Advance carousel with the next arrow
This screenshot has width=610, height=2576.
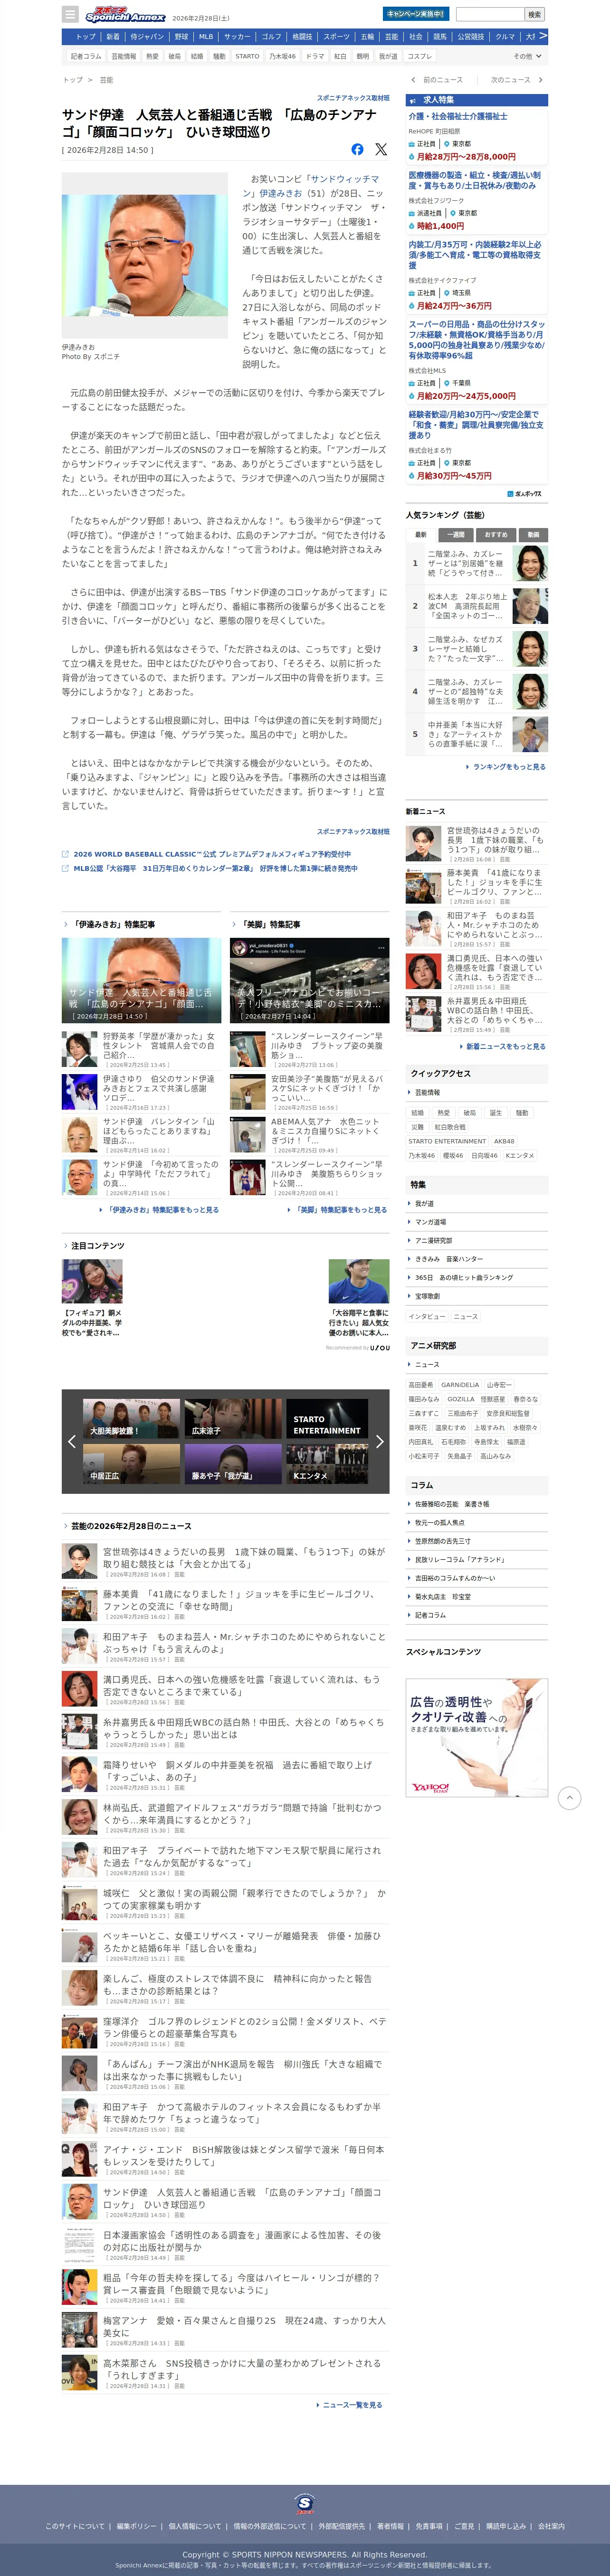379,1441
